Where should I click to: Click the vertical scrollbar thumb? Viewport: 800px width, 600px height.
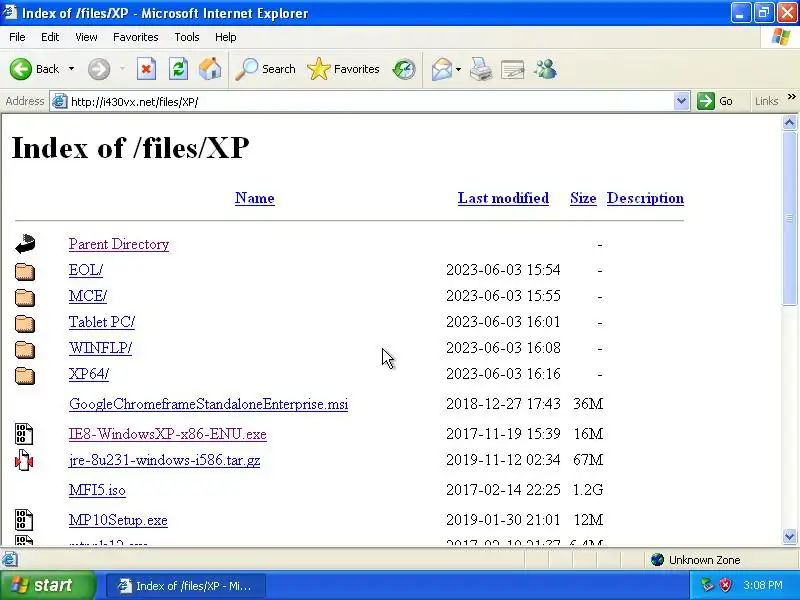789,218
